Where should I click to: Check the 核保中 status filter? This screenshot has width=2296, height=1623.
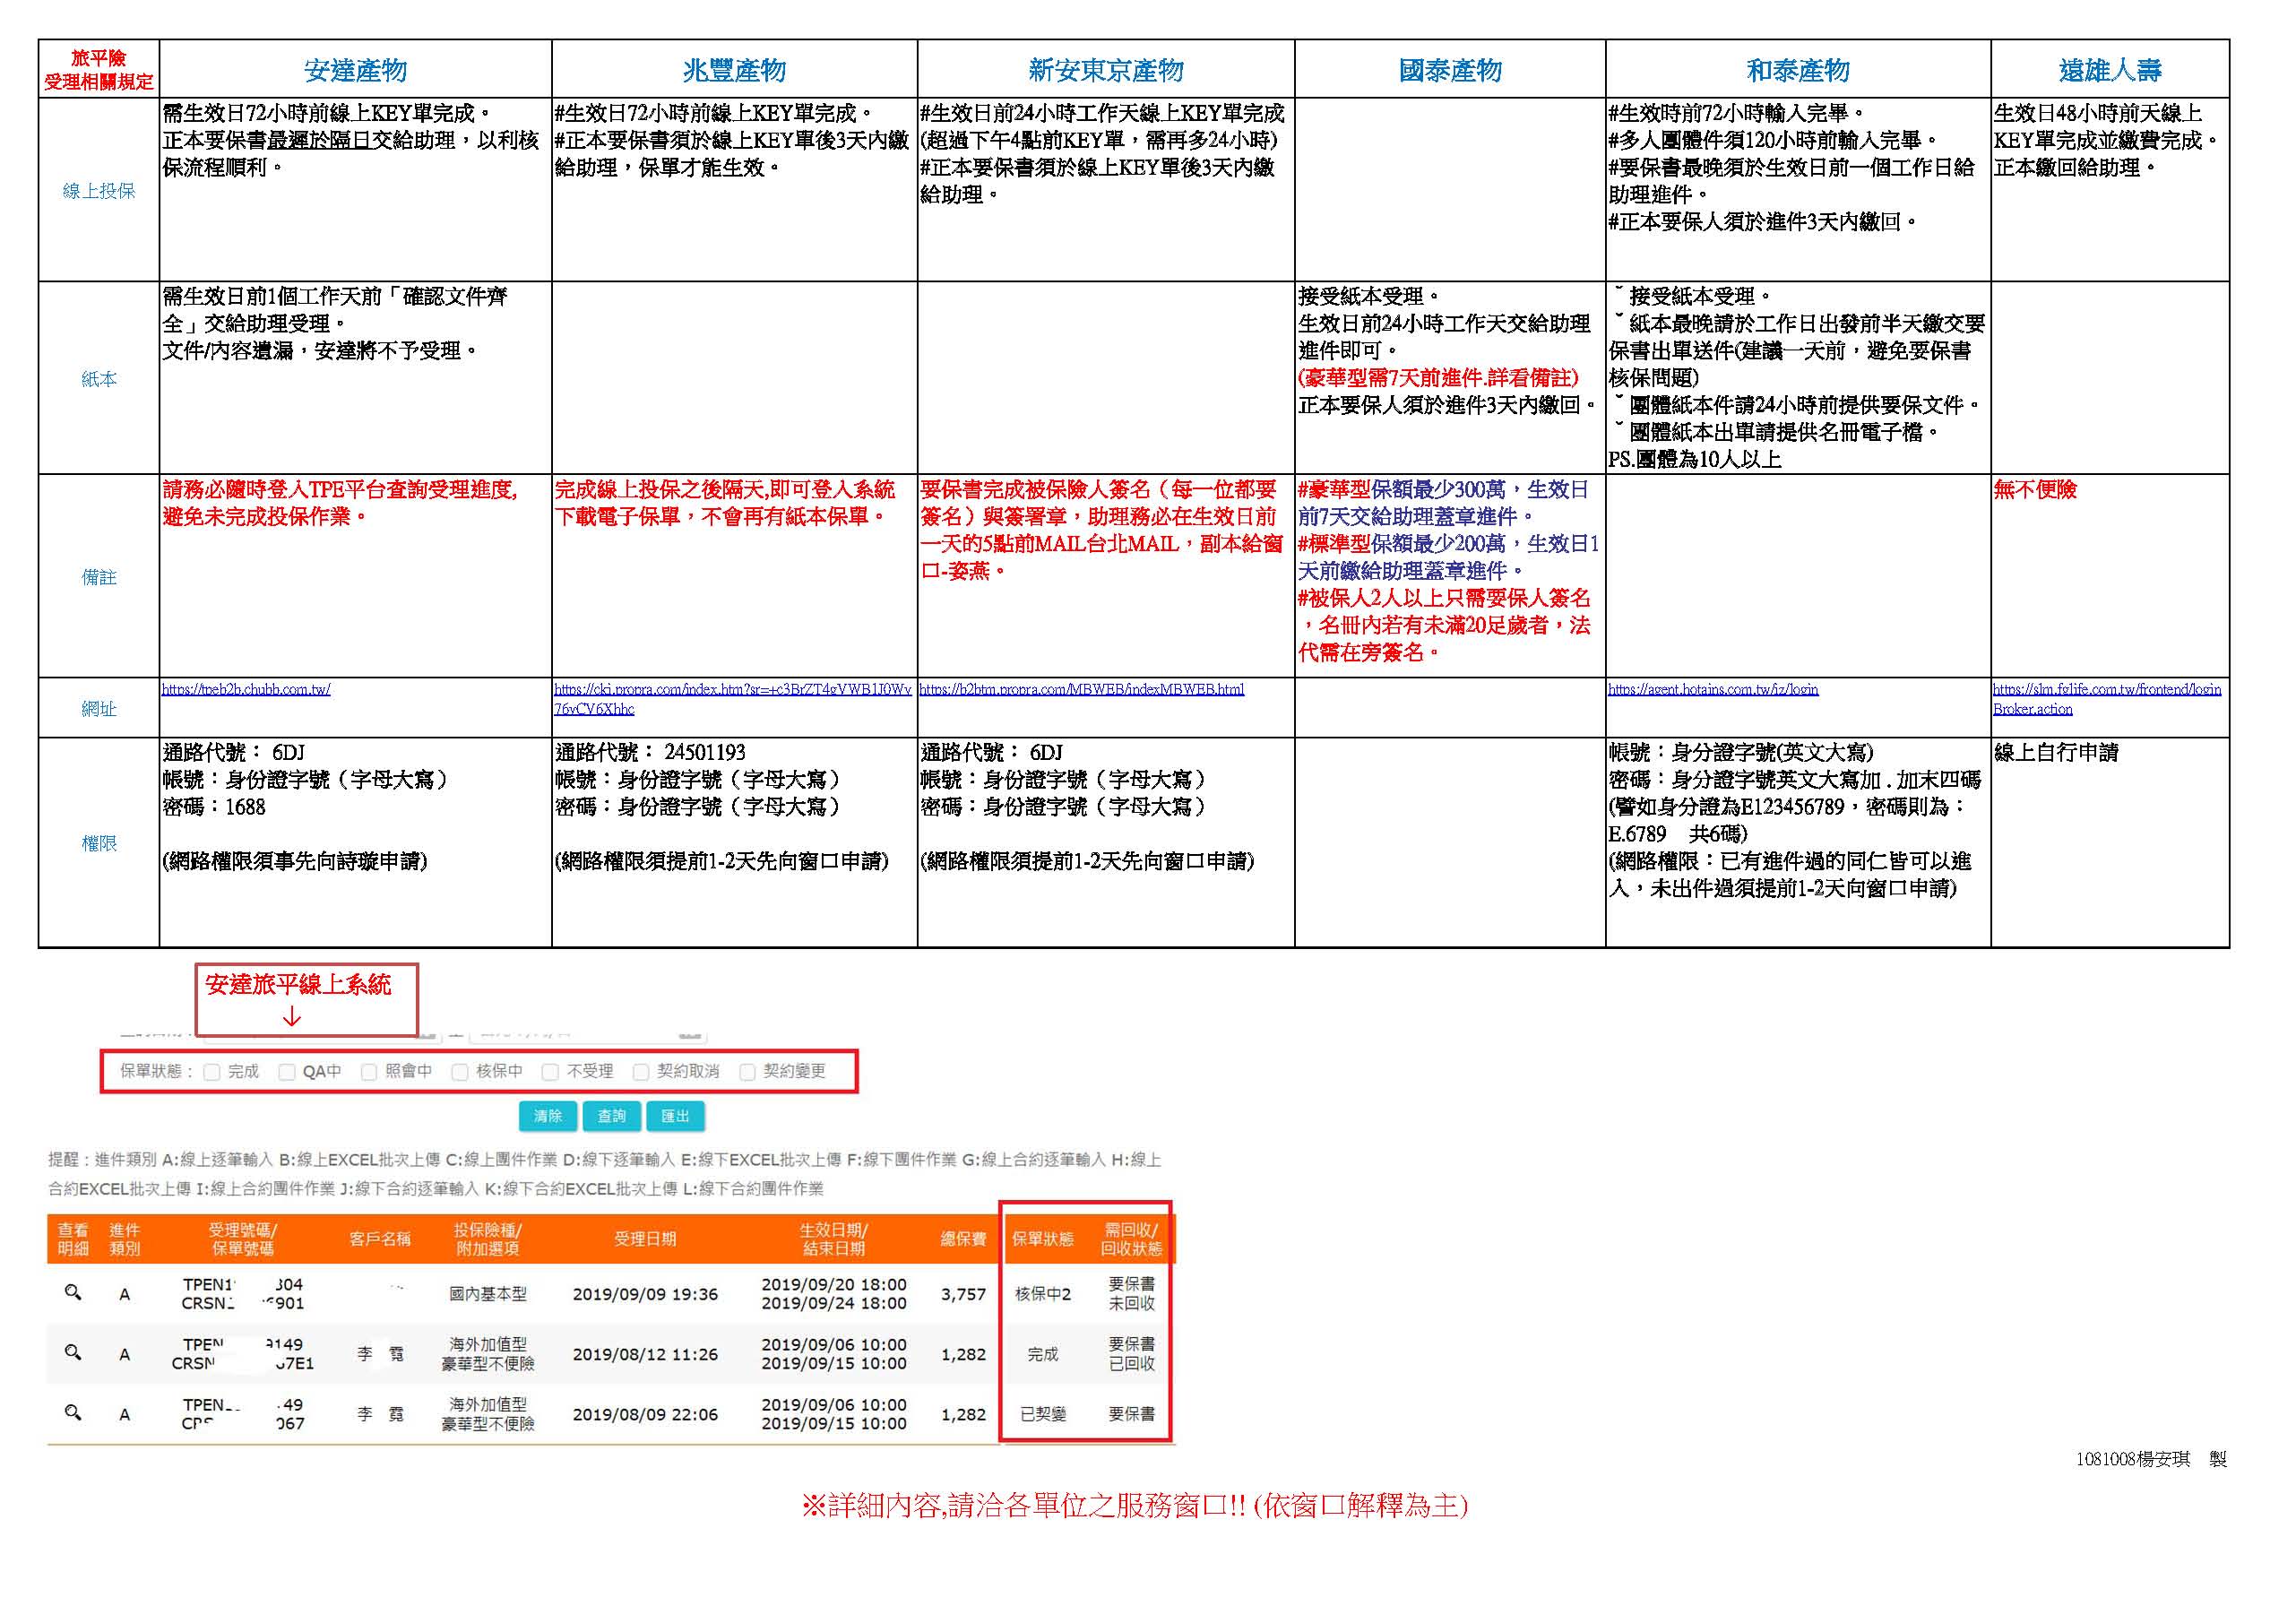pos(460,1072)
